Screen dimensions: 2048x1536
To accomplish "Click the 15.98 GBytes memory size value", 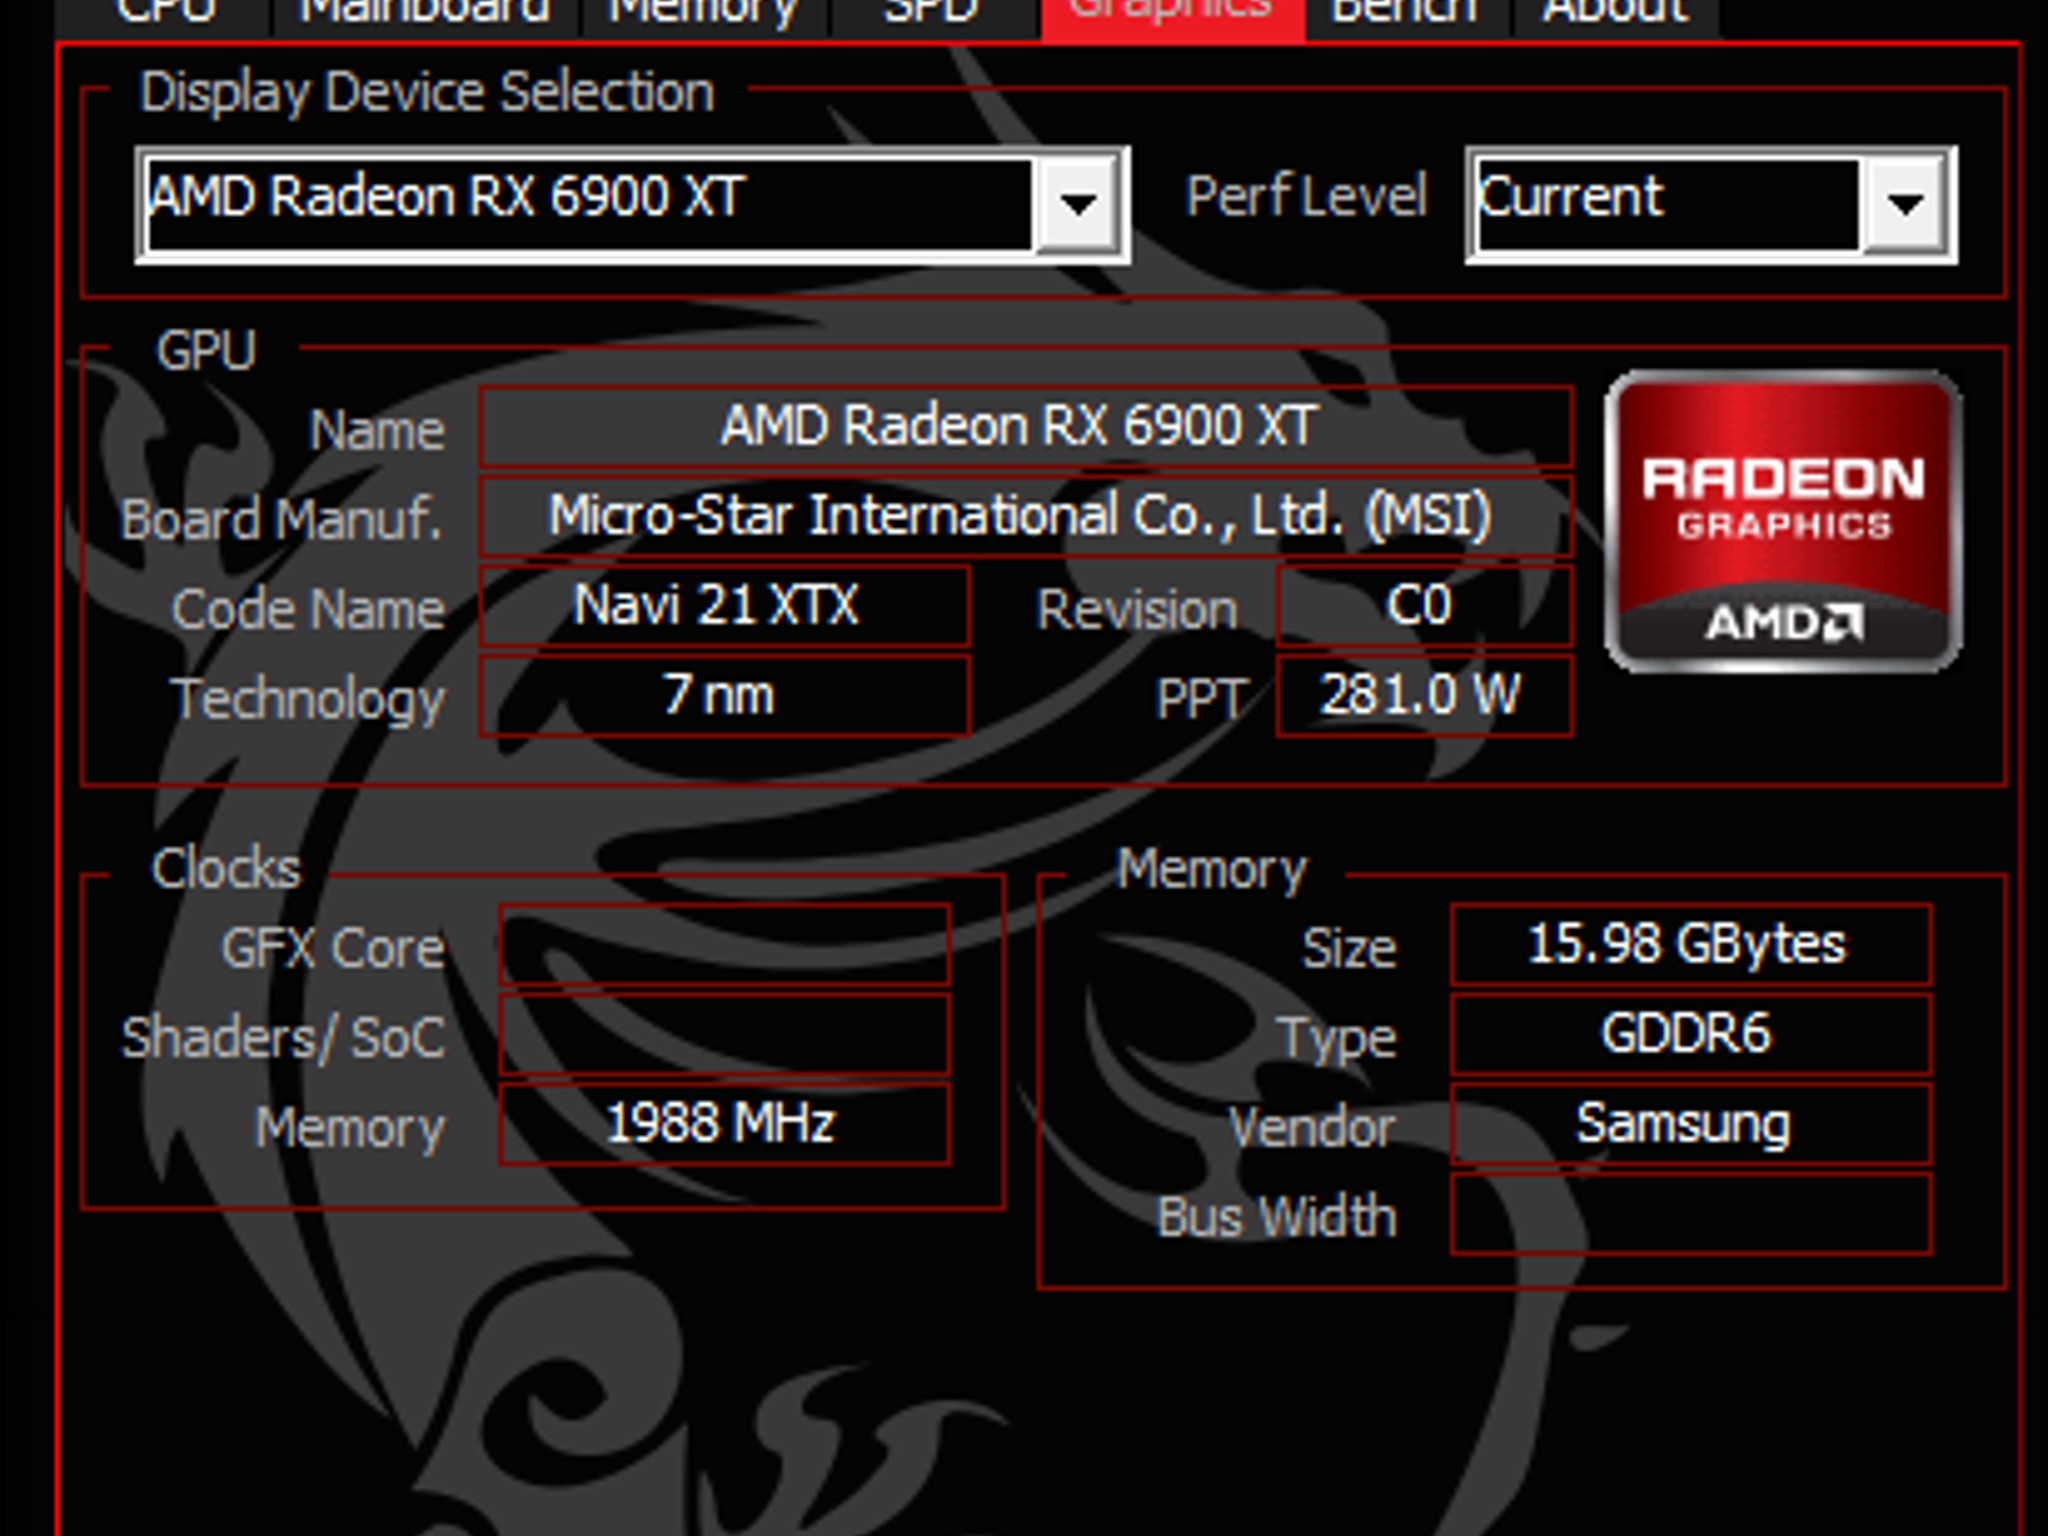I will (1690, 945).
